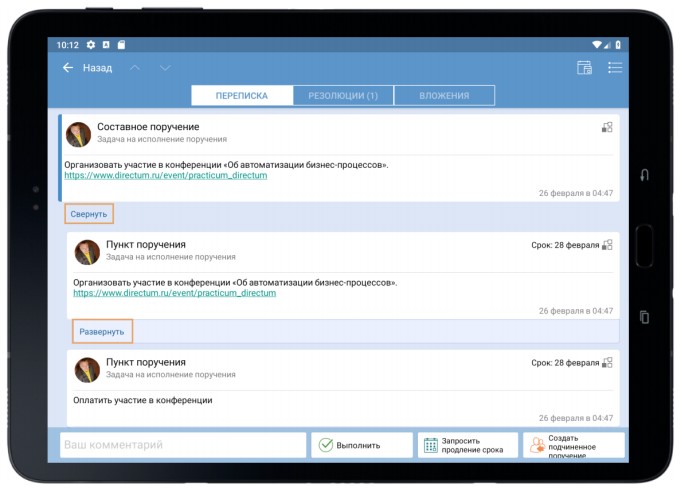Open directum link in Составное поручение

(166, 175)
